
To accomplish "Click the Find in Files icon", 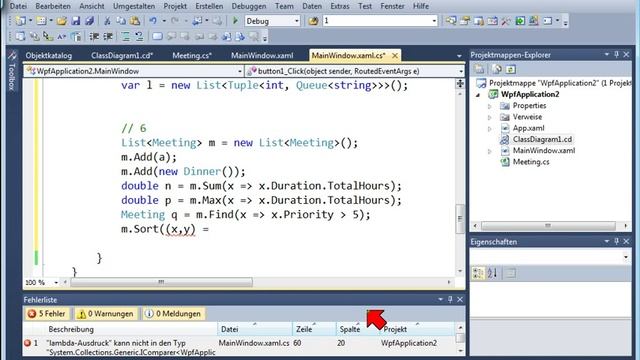I will point(313,21).
